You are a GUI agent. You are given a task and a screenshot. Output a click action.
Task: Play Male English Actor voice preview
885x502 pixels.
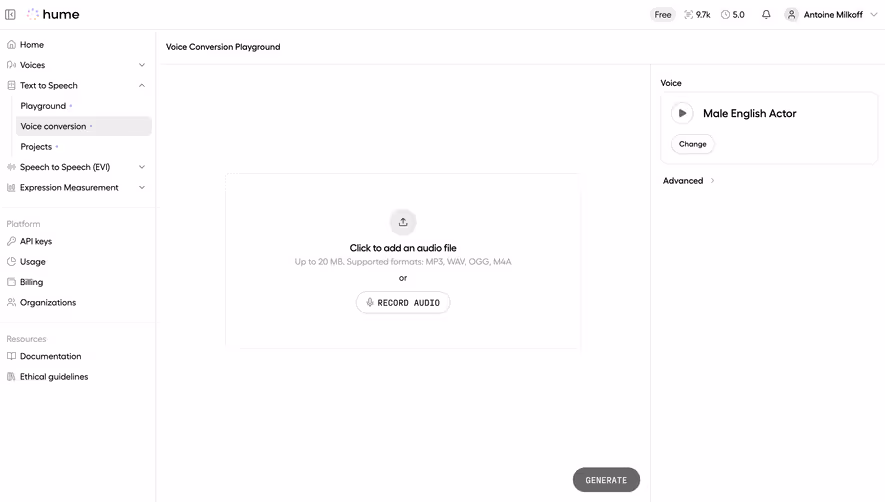682,113
